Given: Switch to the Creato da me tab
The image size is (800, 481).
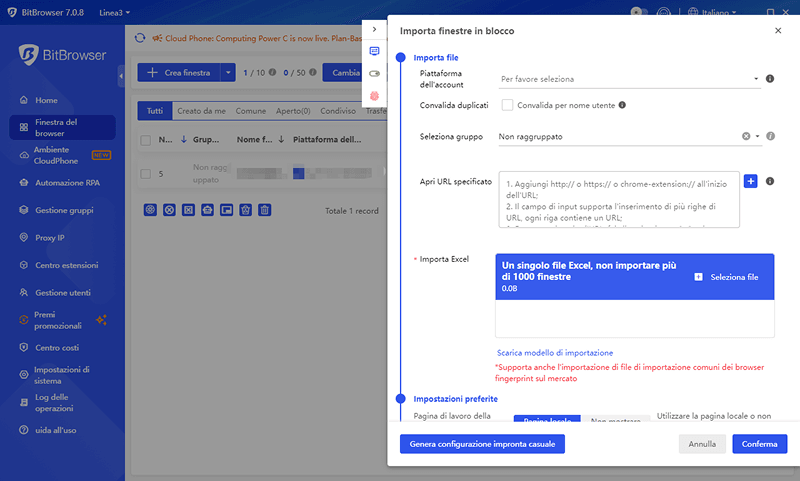Looking at the screenshot, I should (x=202, y=111).
